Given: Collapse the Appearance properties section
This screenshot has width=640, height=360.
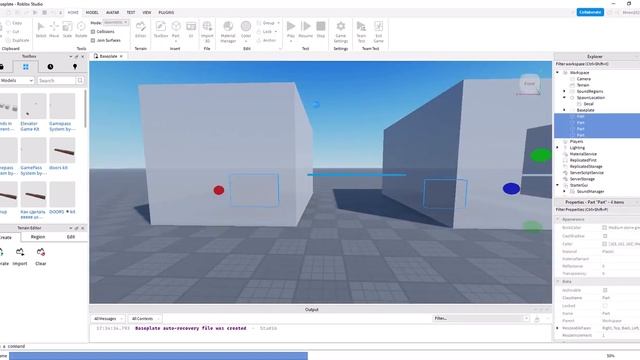Looking at the screenshot, I should [558, 220].
